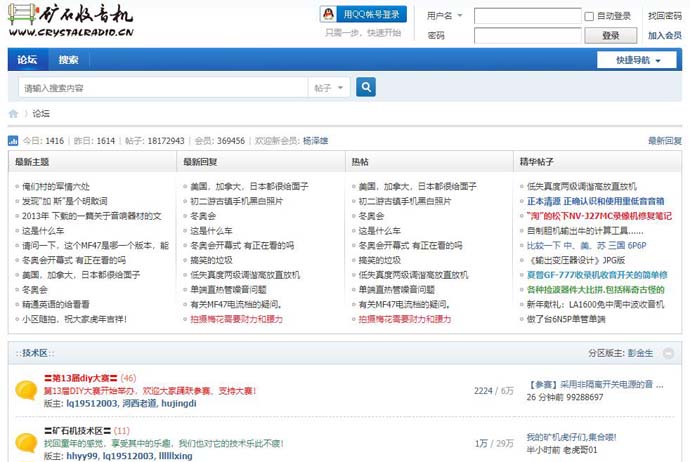Click the 矿石机技术区 forum bubble icon
The height and width of the screenshot is (462, 690).
coord(26,443)
